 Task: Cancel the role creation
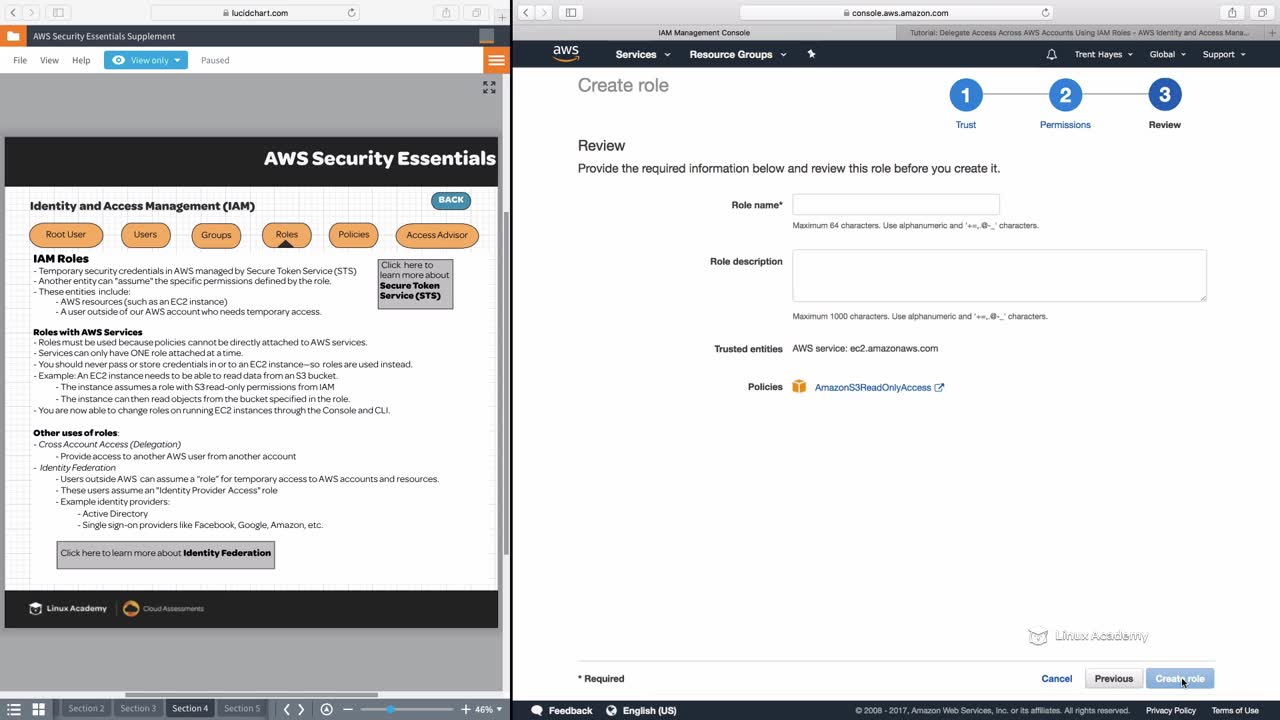[x=1056, y=679]
